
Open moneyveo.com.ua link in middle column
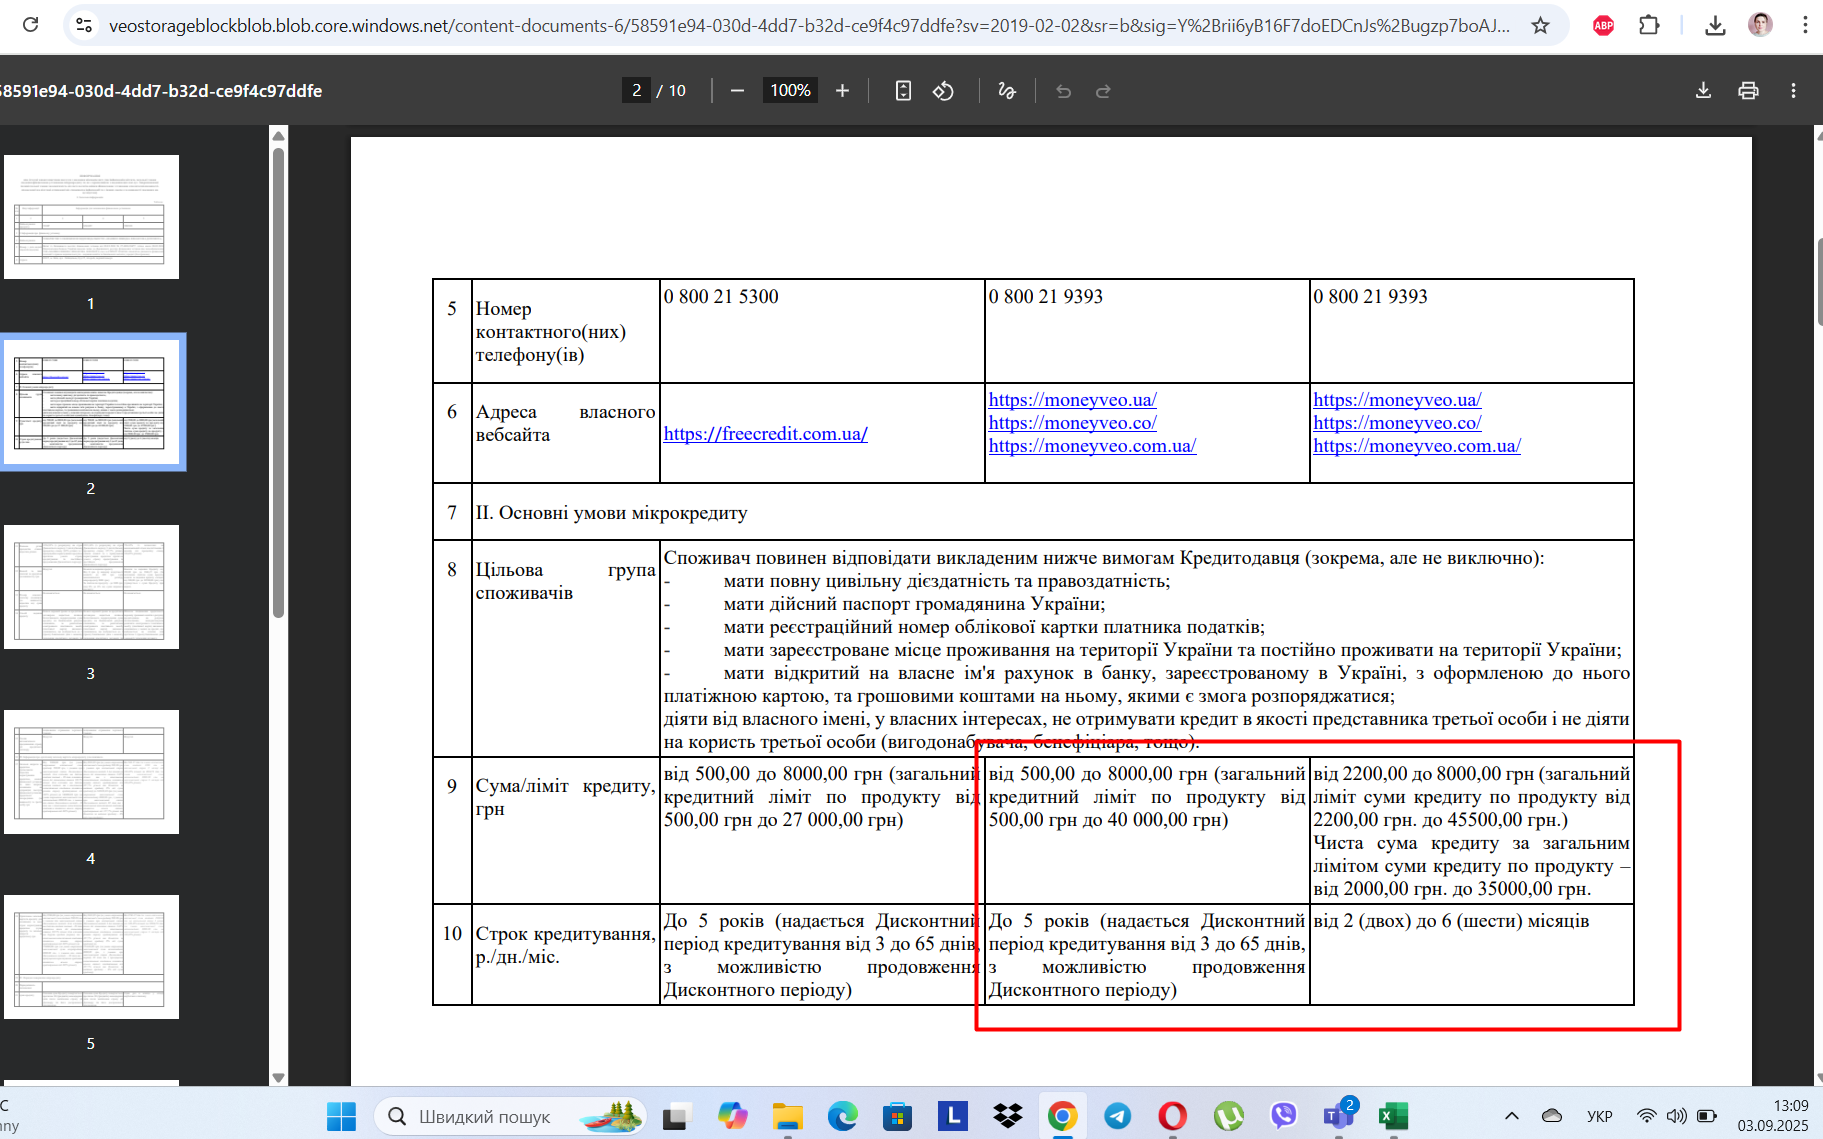click(1092, 446)
